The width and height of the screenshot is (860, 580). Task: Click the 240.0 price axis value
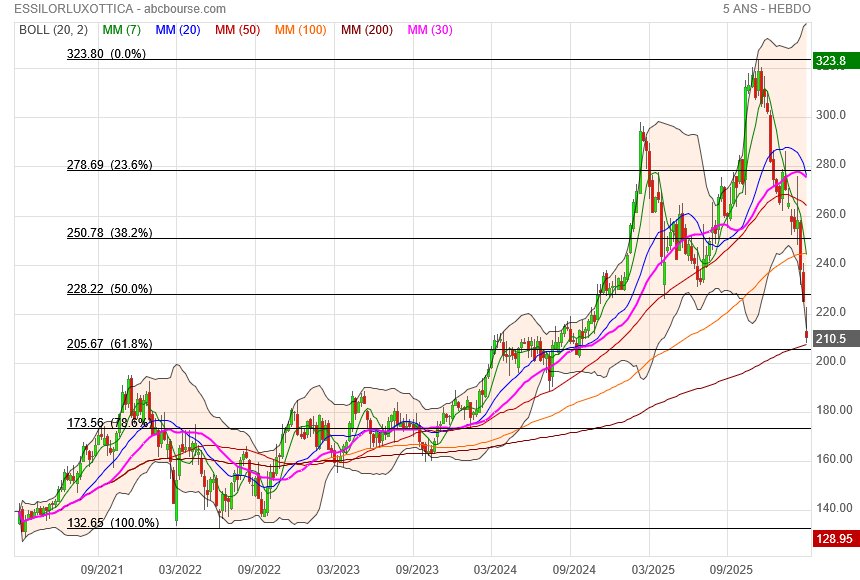point(830,262)
